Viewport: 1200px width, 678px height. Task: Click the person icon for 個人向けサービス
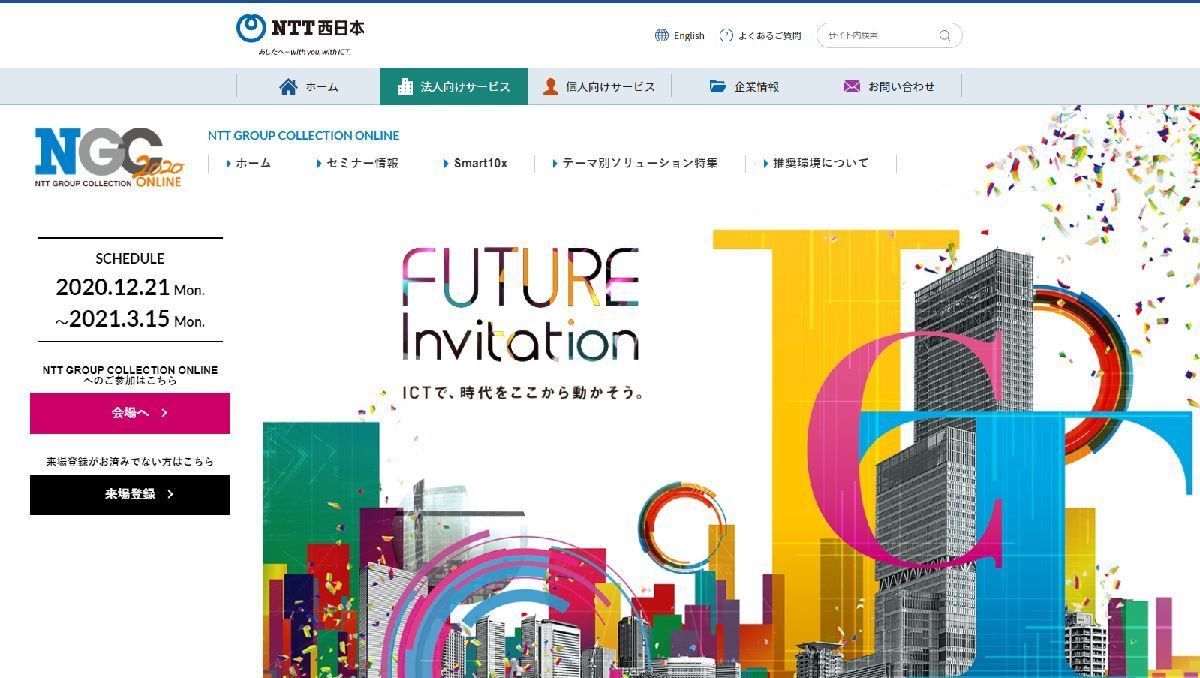point(550,87)
